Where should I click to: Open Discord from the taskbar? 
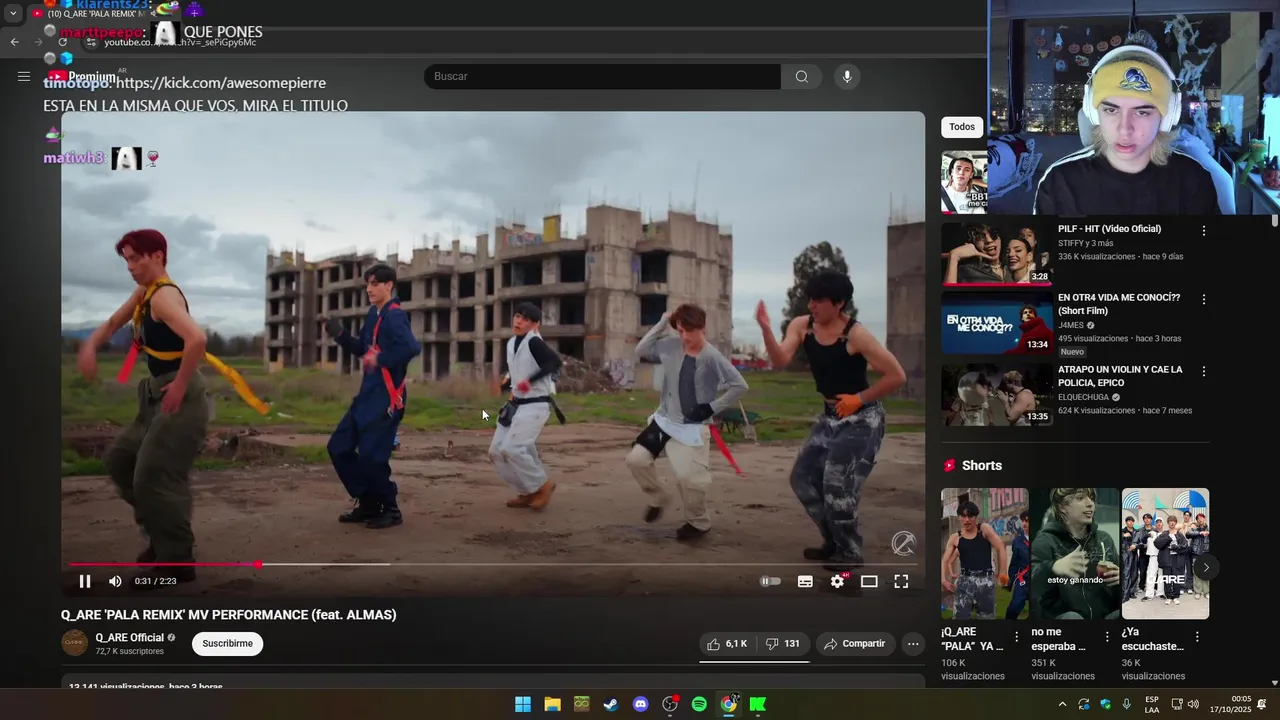click(x=641, y=704)
